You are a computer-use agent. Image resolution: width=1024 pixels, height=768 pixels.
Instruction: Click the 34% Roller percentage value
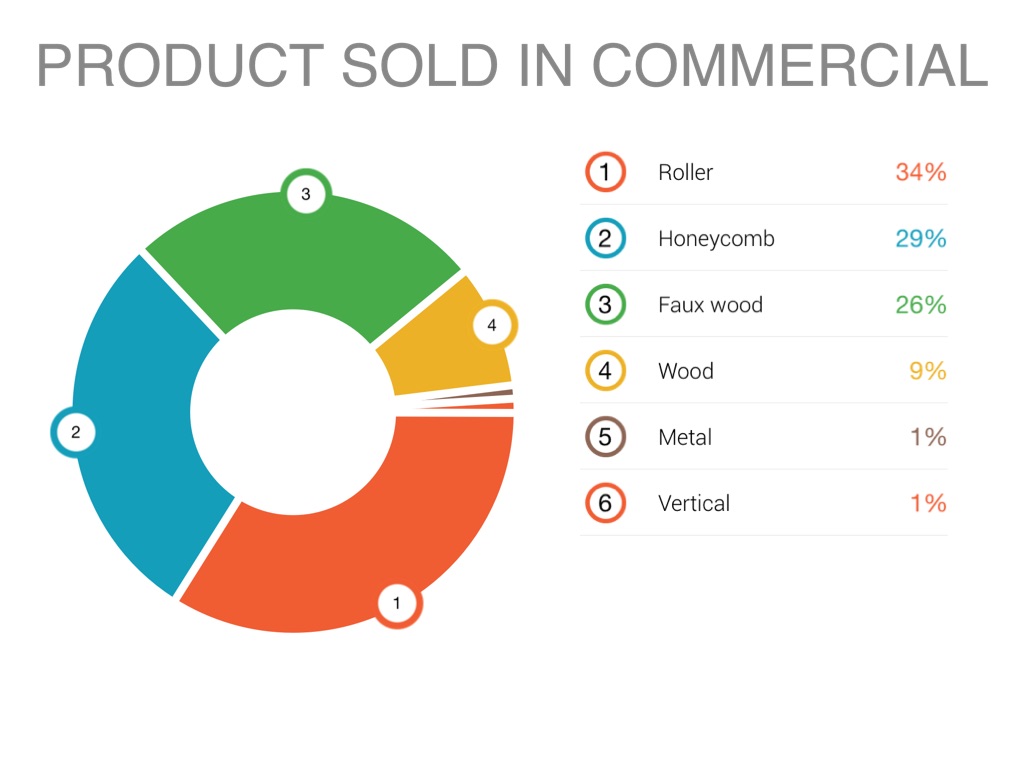920,172
